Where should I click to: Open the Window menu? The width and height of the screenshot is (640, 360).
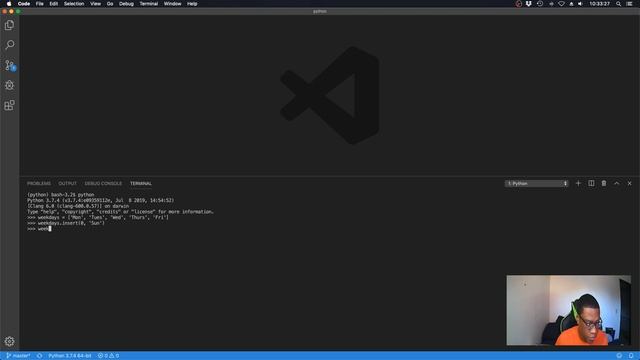pos(172,4)
